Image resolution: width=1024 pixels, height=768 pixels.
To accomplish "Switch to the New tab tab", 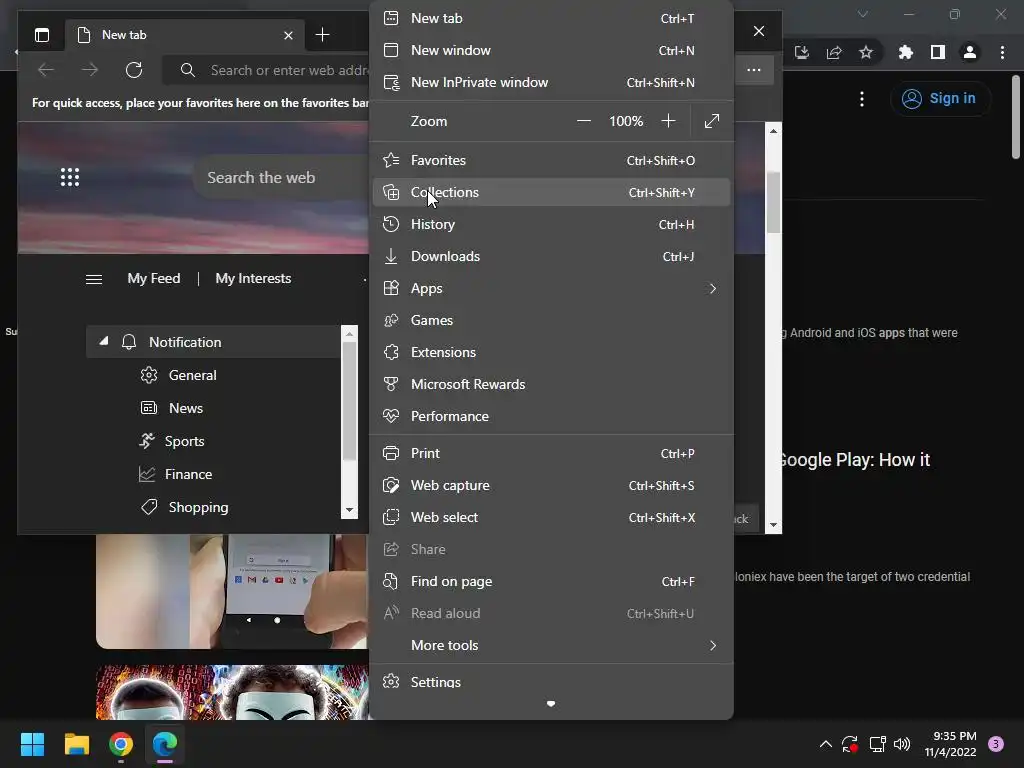I will tap(185, 35).
